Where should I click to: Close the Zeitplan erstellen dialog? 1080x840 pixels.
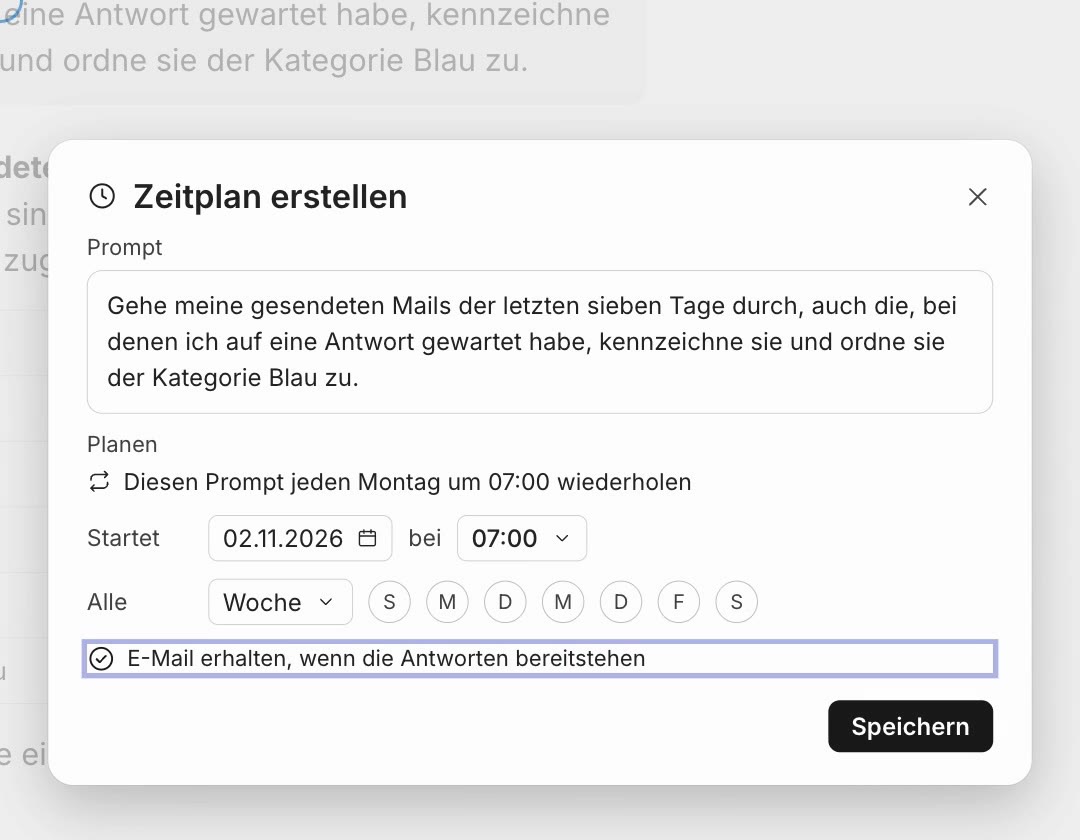pyautogui.click(x=977, y=197)
